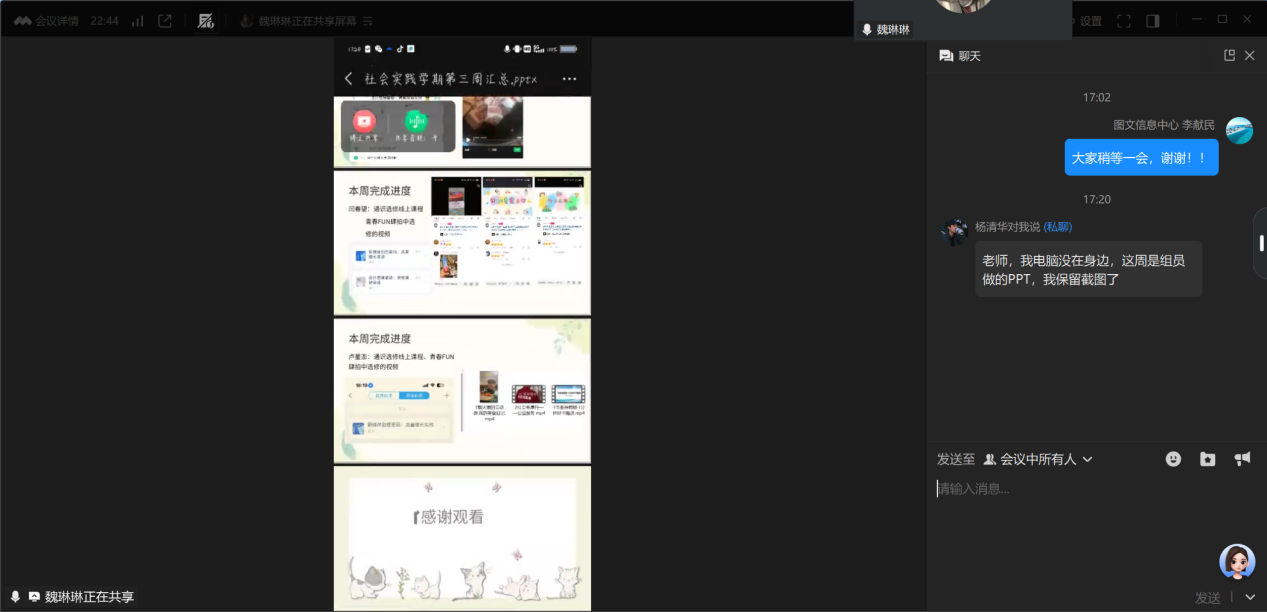Open the AI assistant avatar
The image size is (1267, 612).
1237,562
